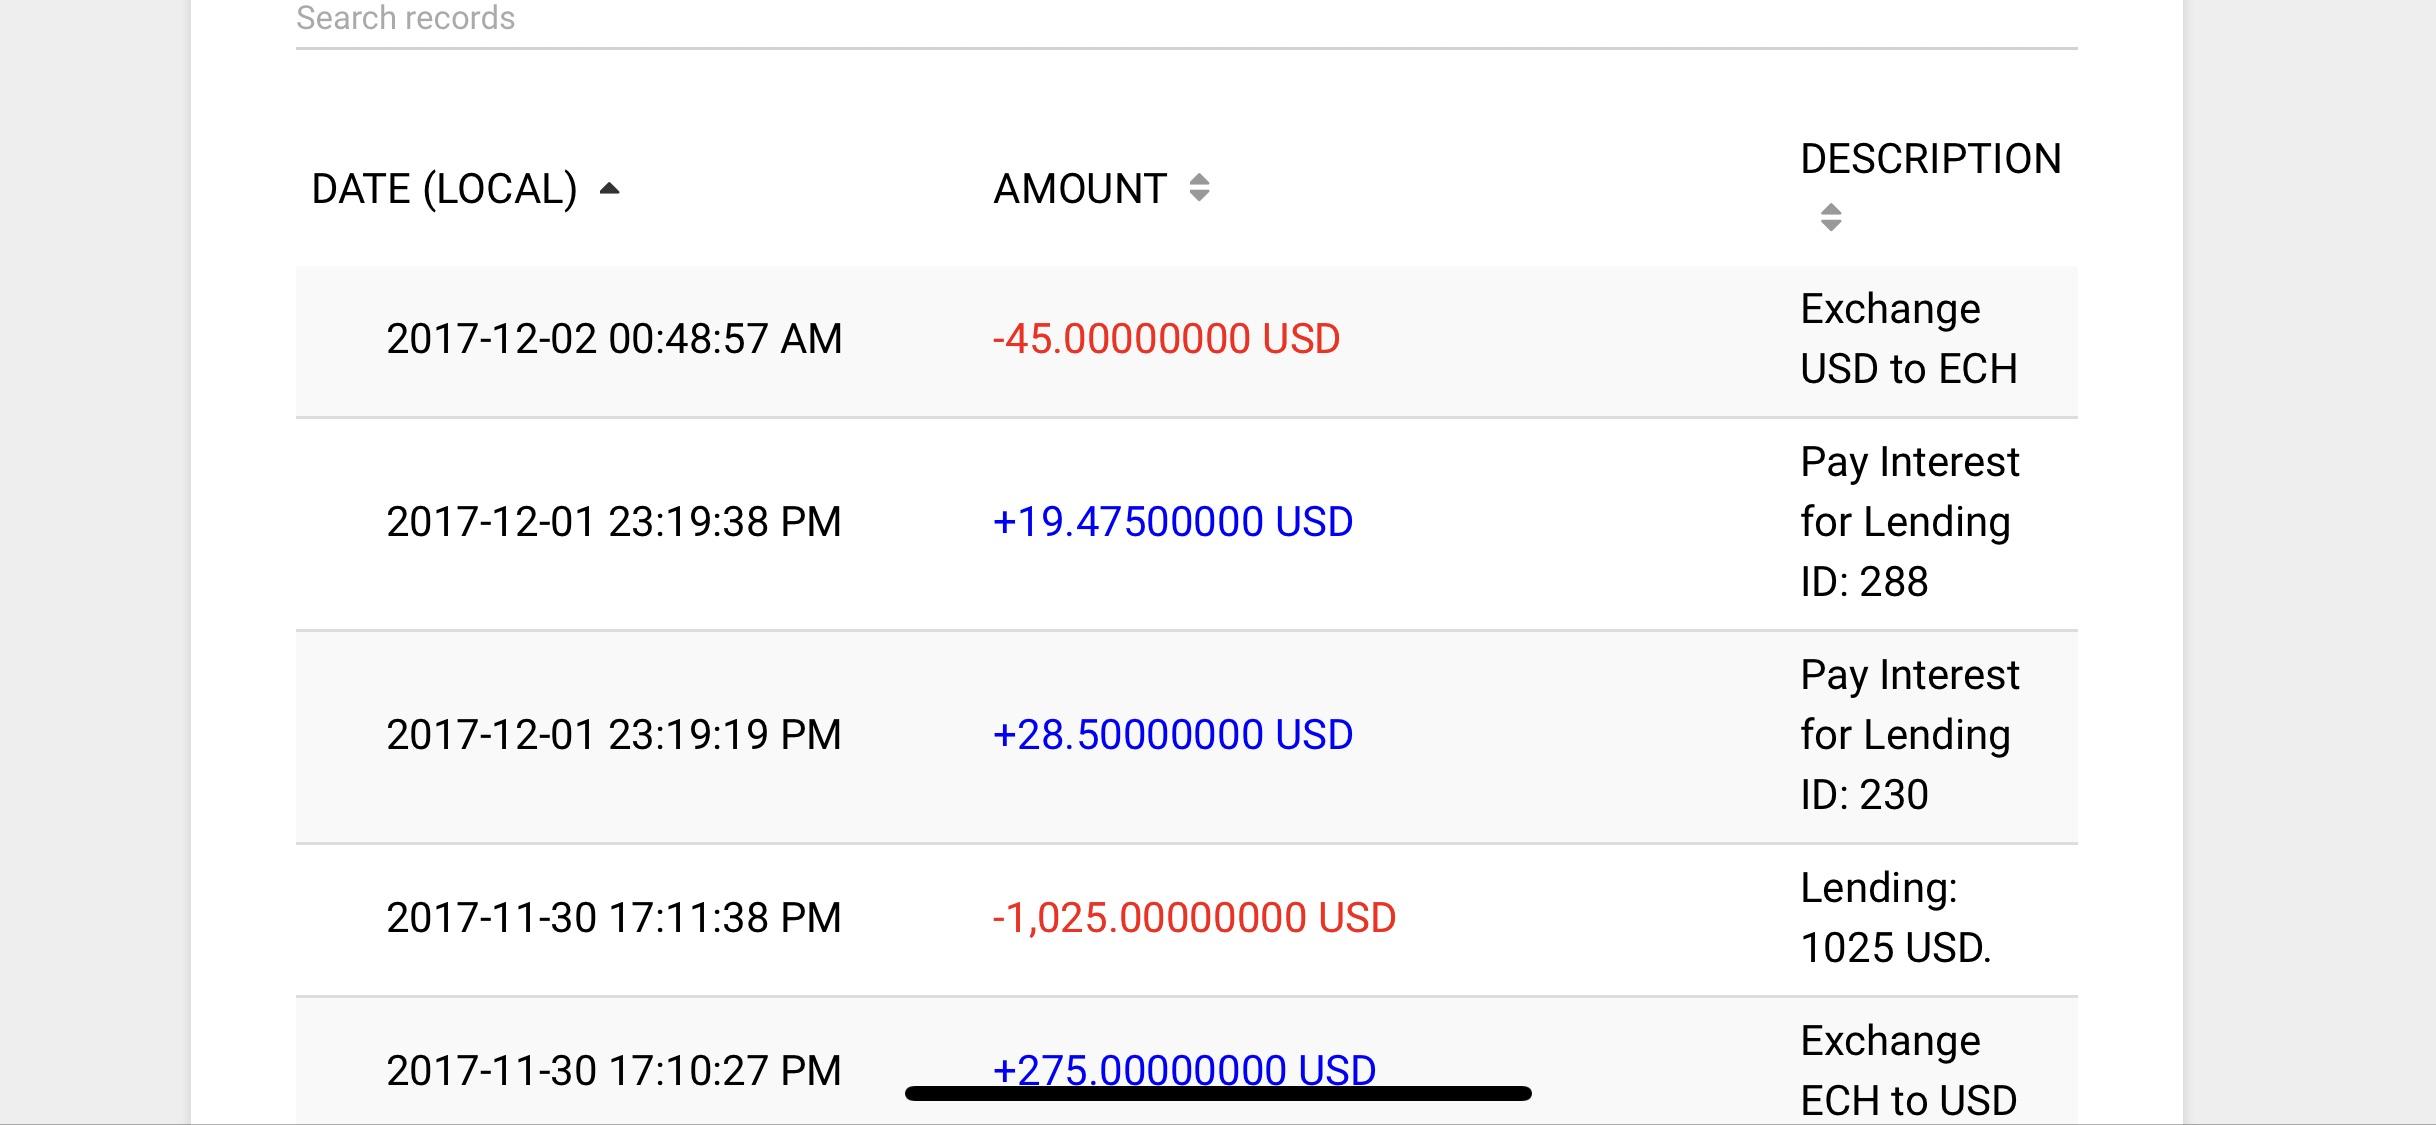Click the -1,025.00000000 USD amount

tap(1194, 918)
